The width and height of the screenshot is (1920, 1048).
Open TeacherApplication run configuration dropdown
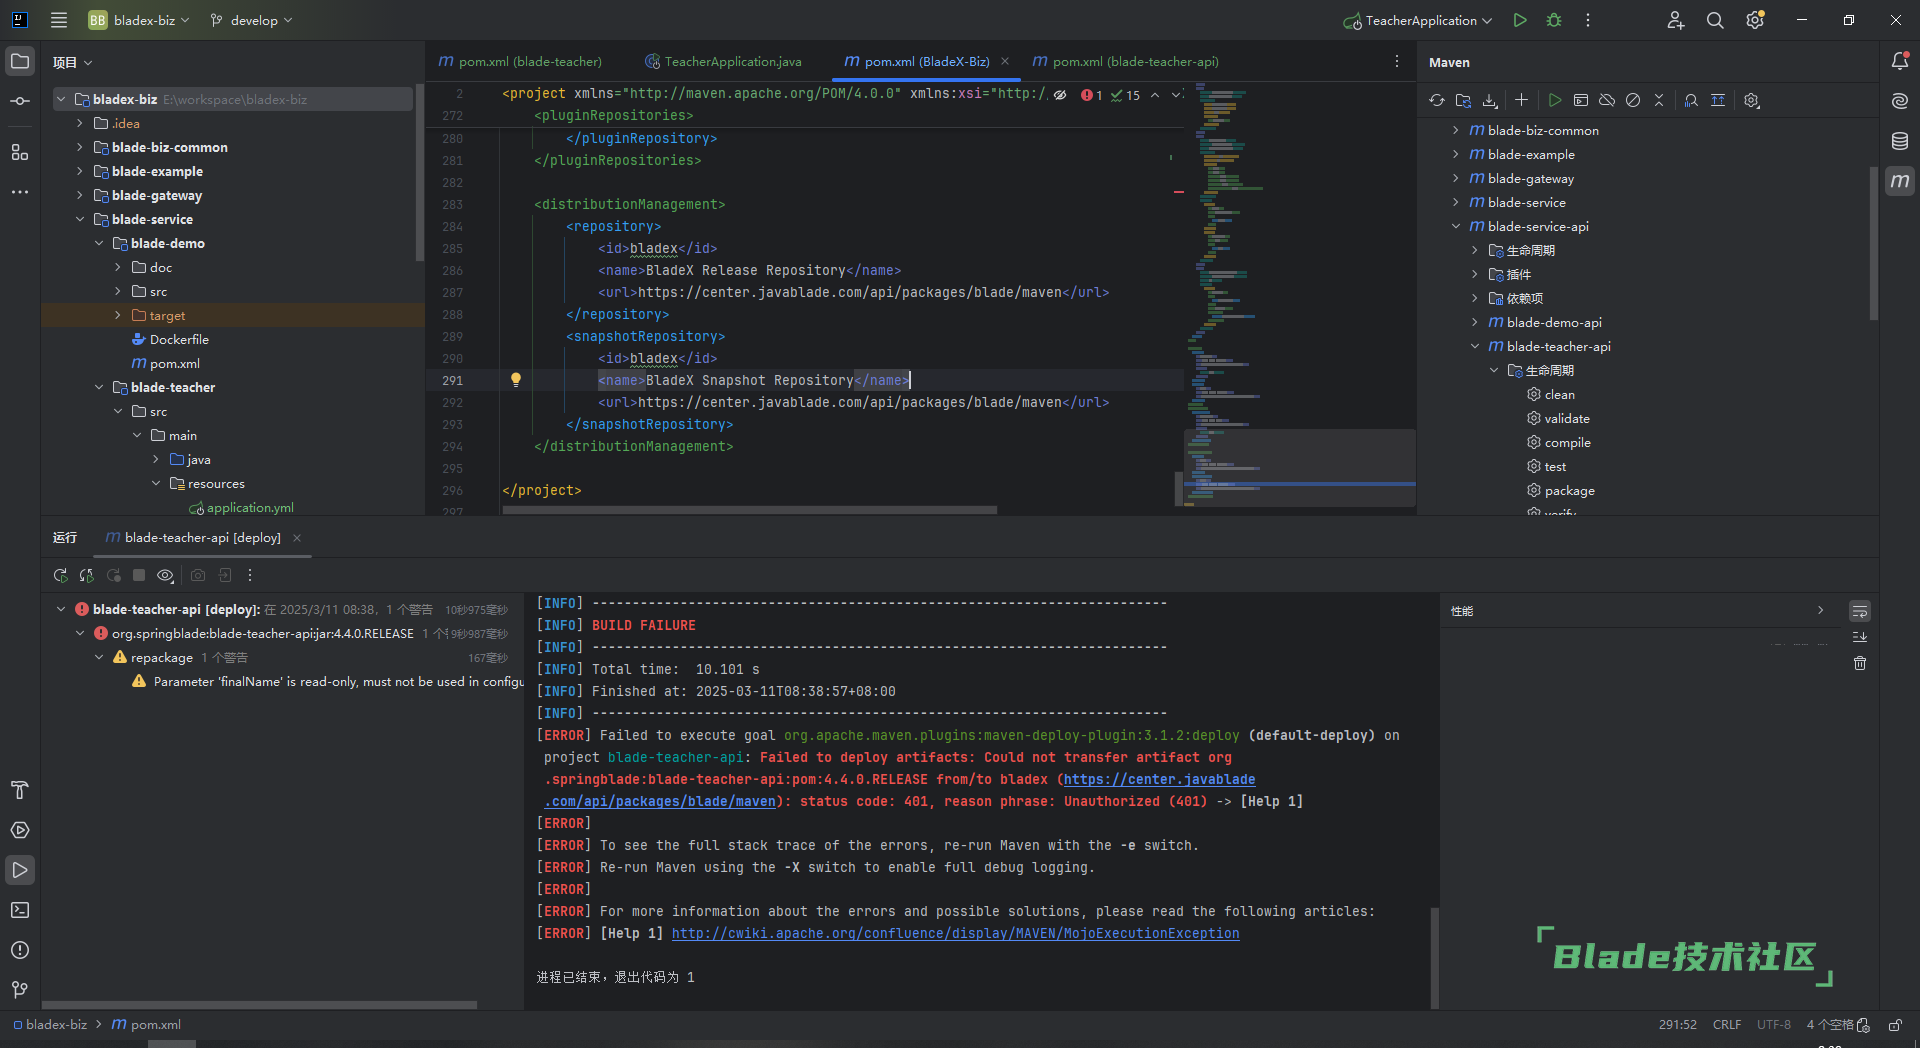[1418, 20]
